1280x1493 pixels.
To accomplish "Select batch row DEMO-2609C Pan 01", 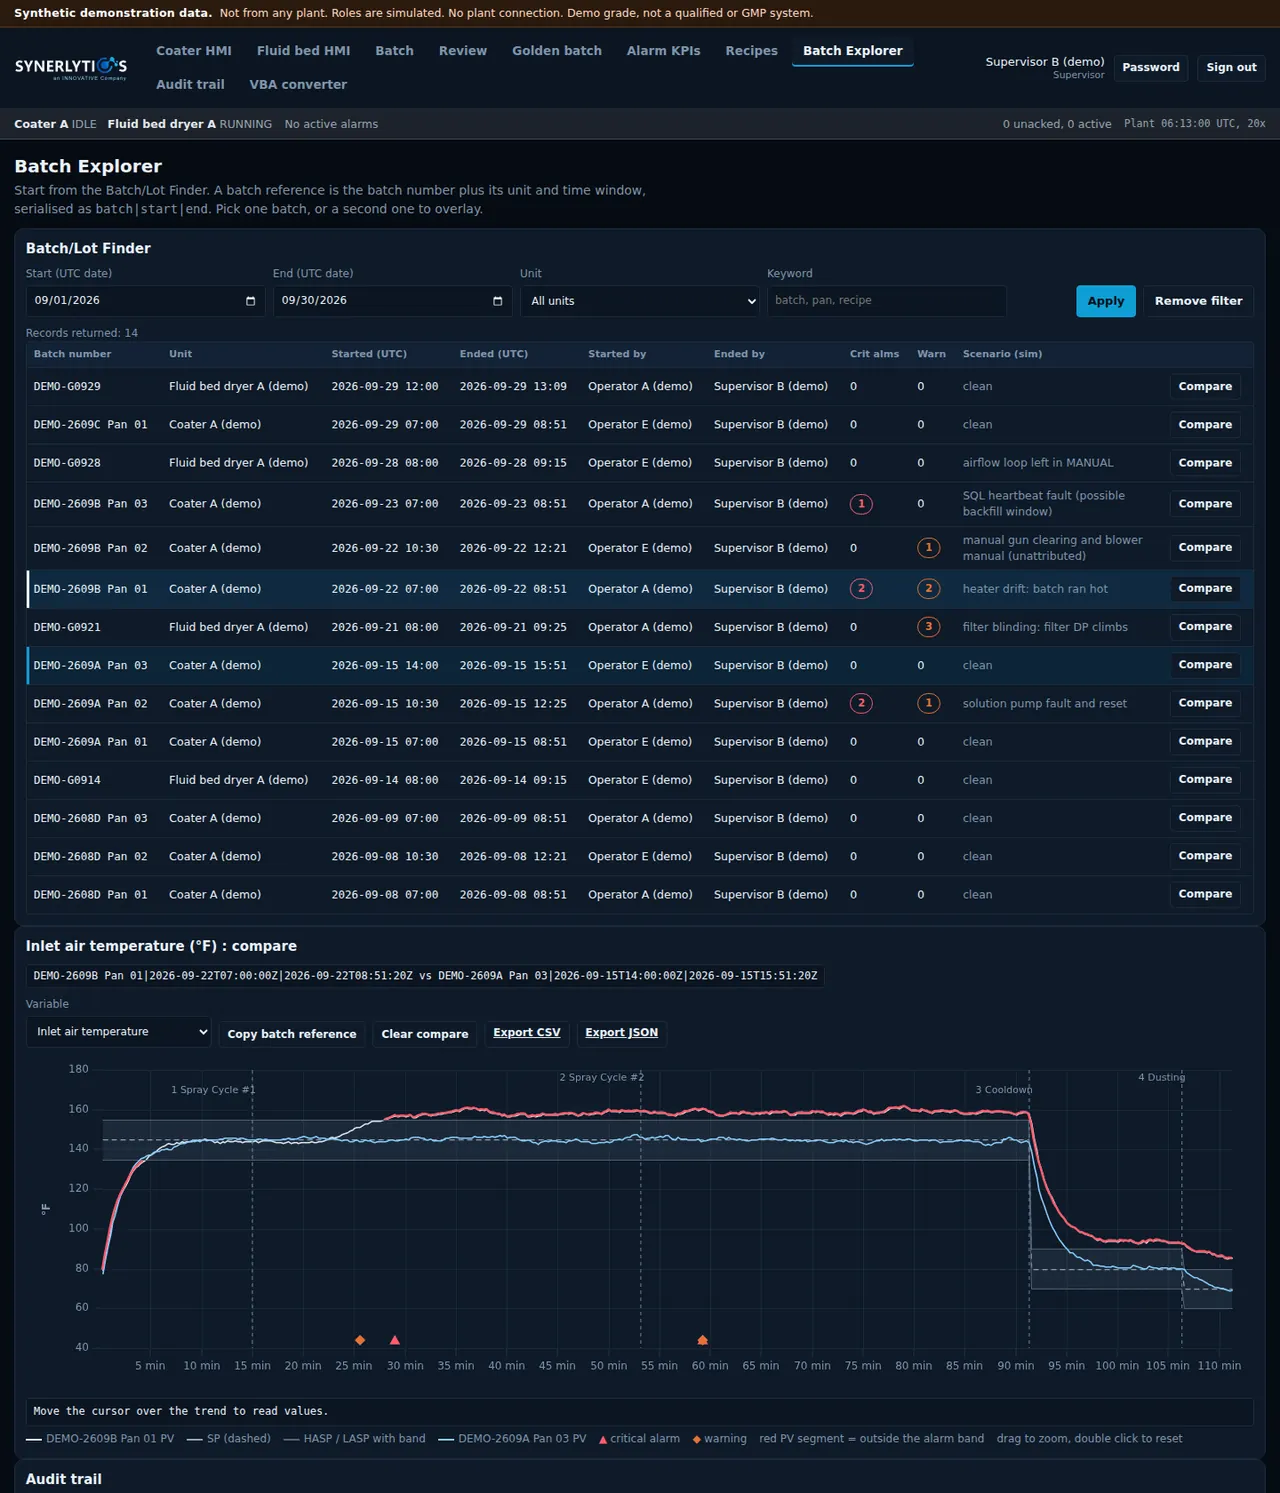I will (639, 425).
